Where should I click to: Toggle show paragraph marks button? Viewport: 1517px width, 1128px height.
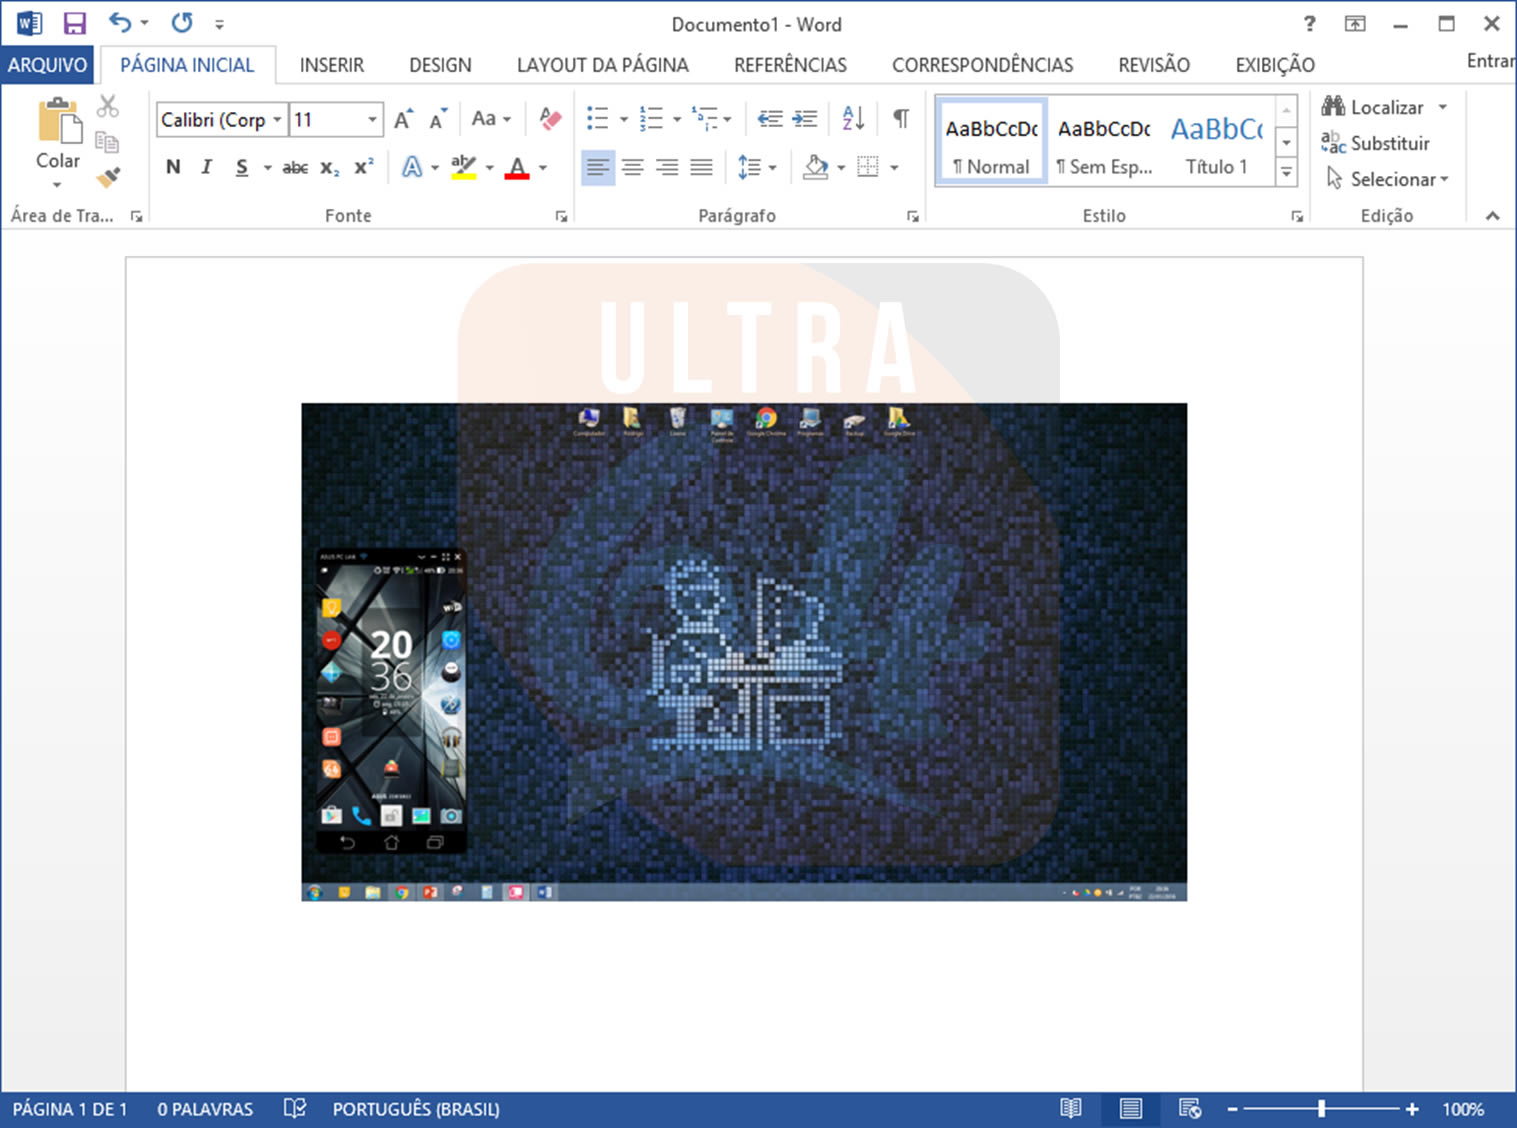pos(901,119)
